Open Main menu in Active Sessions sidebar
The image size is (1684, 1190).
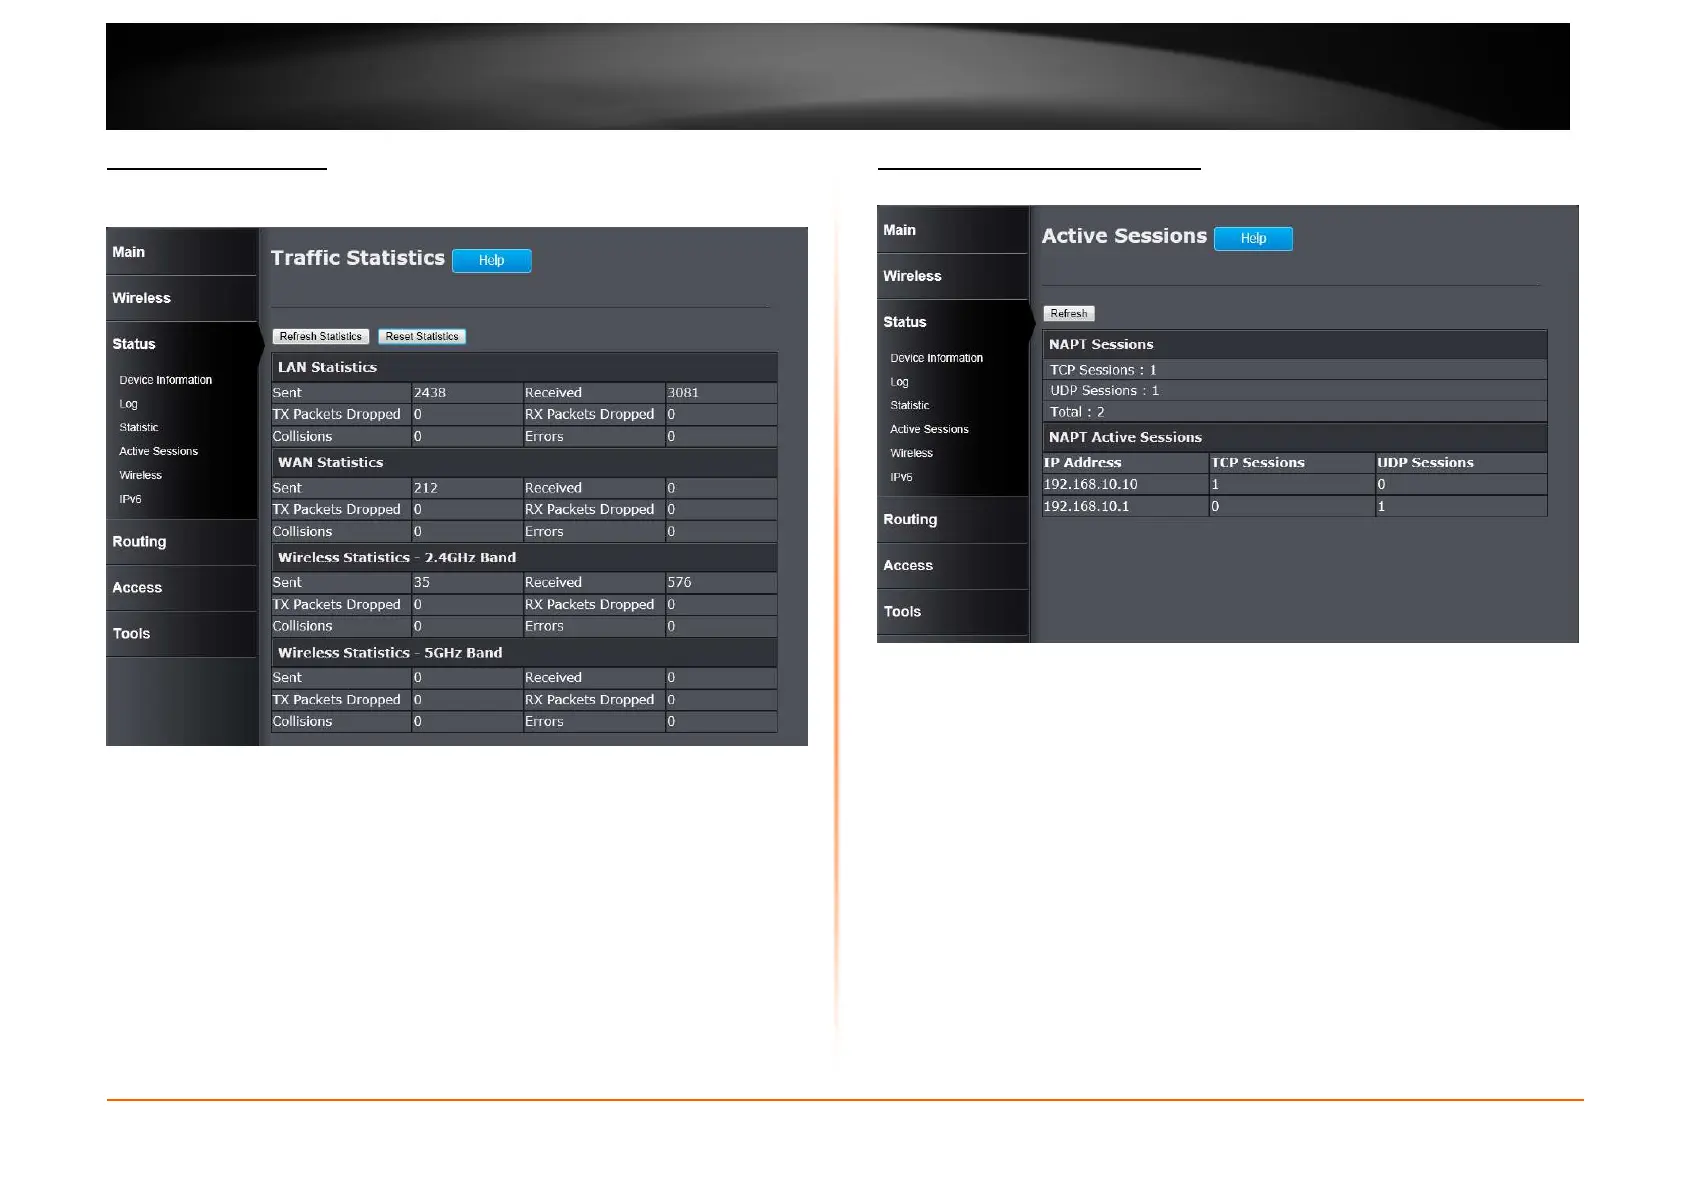pos(953,230)
